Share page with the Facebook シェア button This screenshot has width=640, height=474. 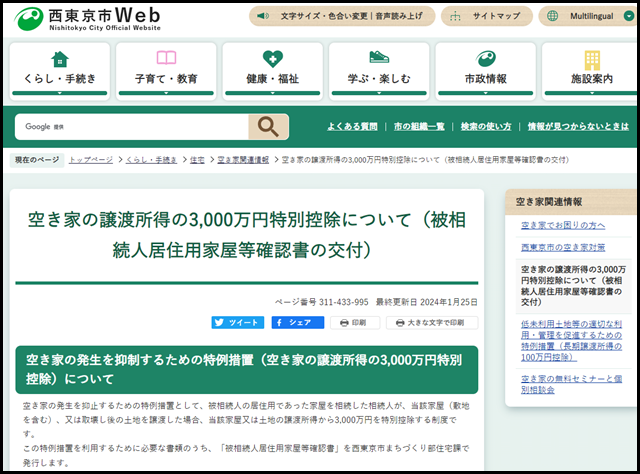(298, 323)
